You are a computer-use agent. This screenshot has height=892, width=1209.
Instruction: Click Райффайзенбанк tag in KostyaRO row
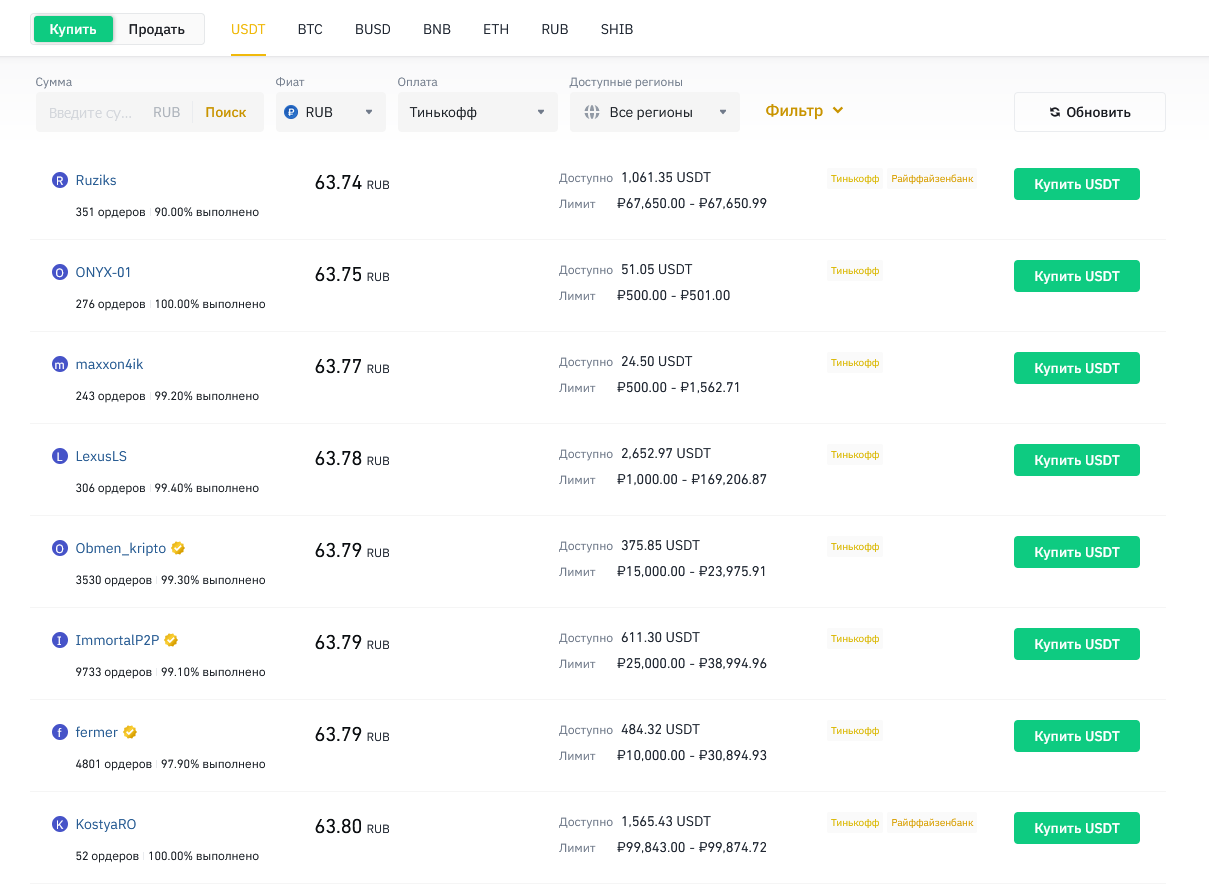point(932,823)
